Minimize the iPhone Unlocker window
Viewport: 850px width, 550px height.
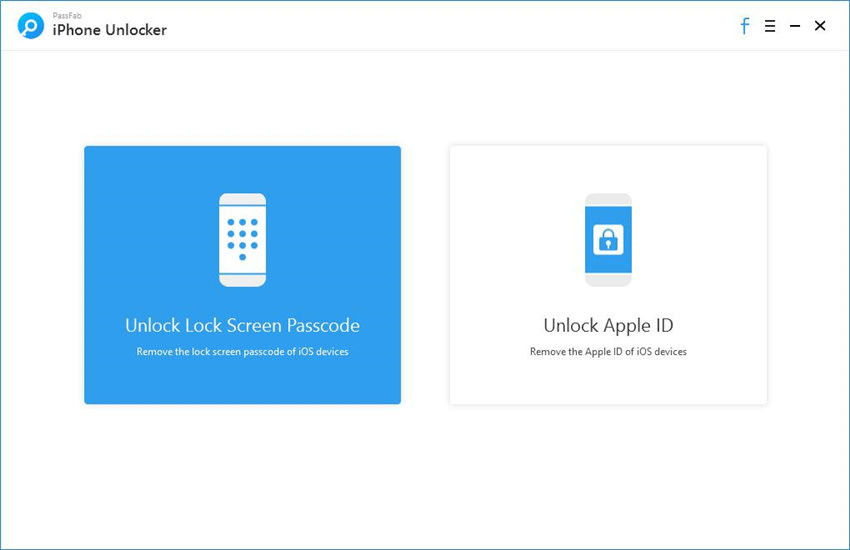(x=795, y=26)
